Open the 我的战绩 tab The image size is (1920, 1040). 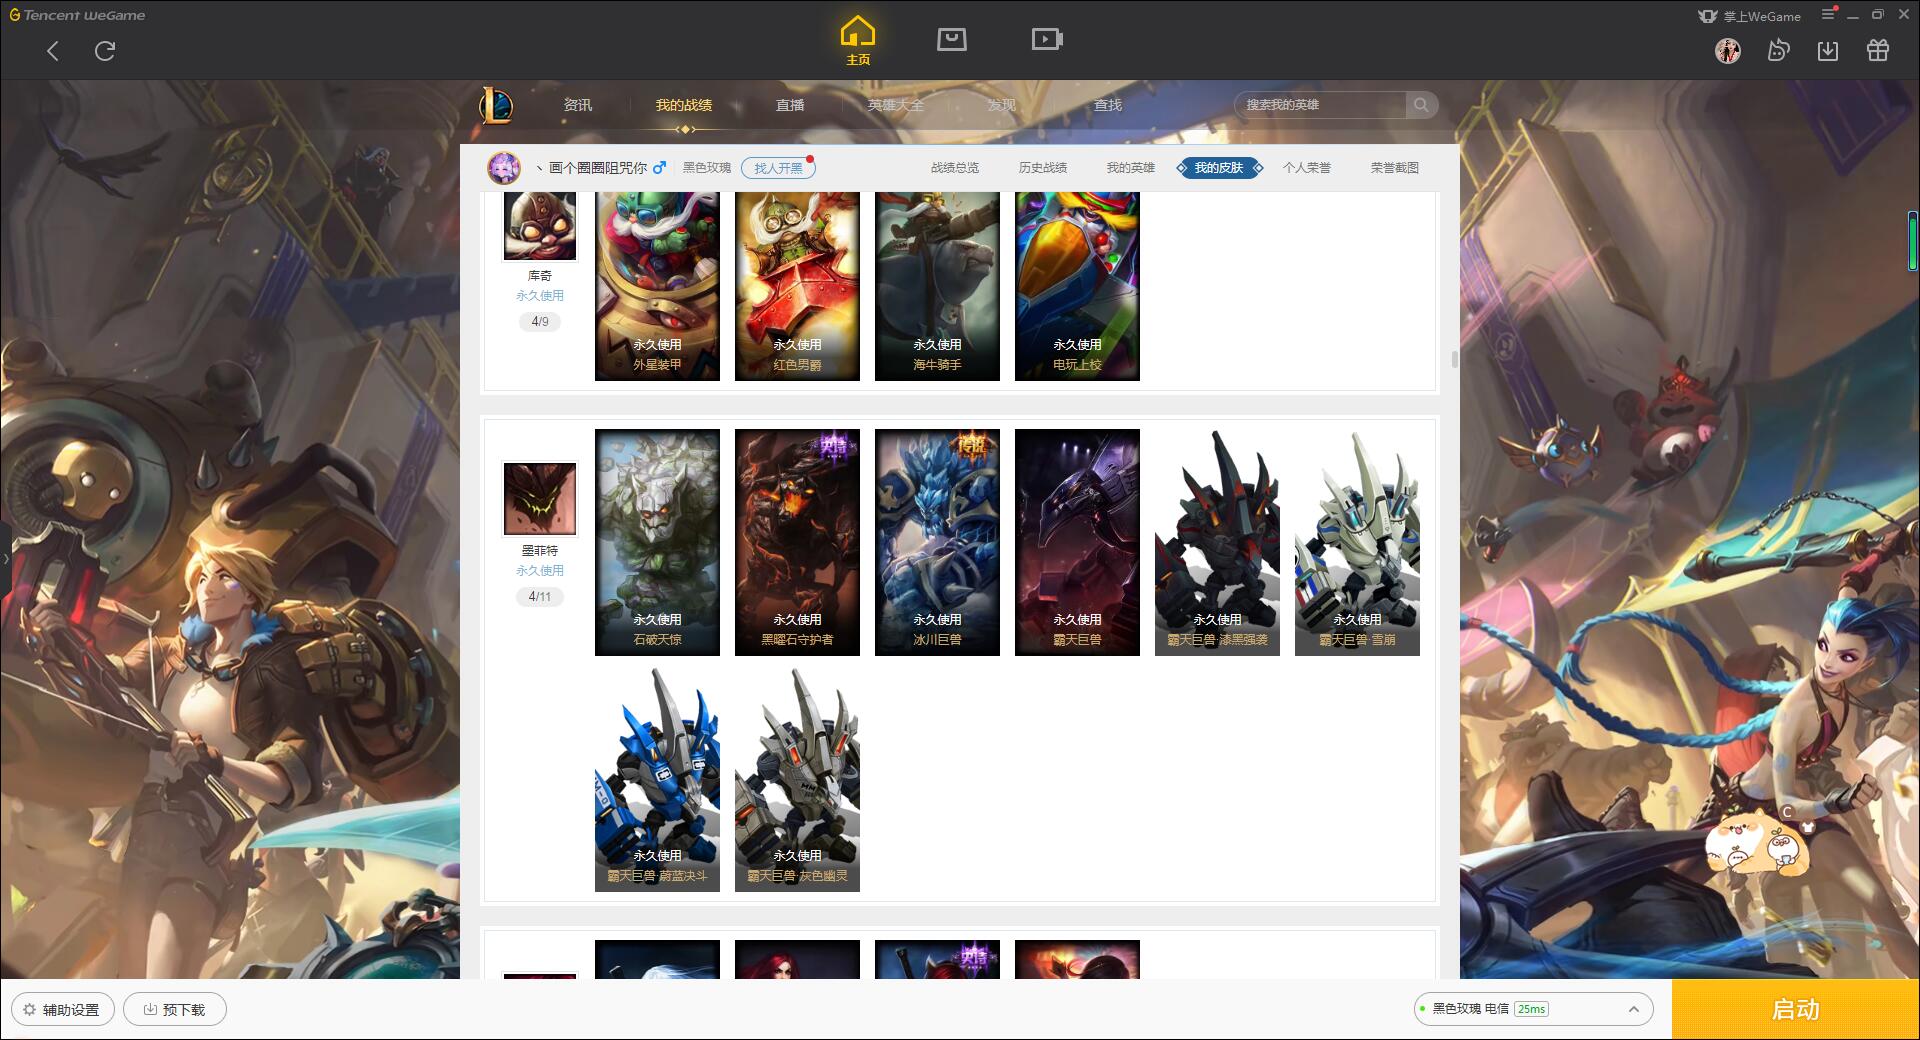(684, 105)
